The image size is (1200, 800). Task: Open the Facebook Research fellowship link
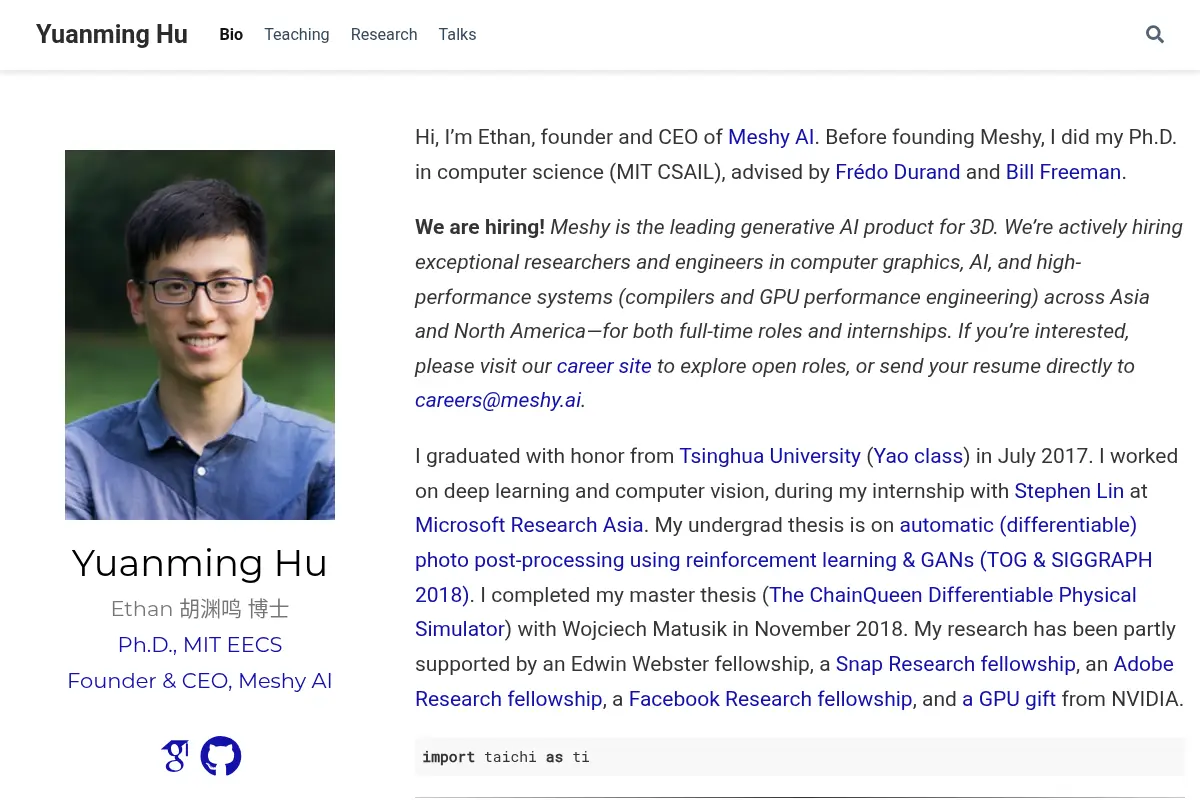[x=771, y=699]
